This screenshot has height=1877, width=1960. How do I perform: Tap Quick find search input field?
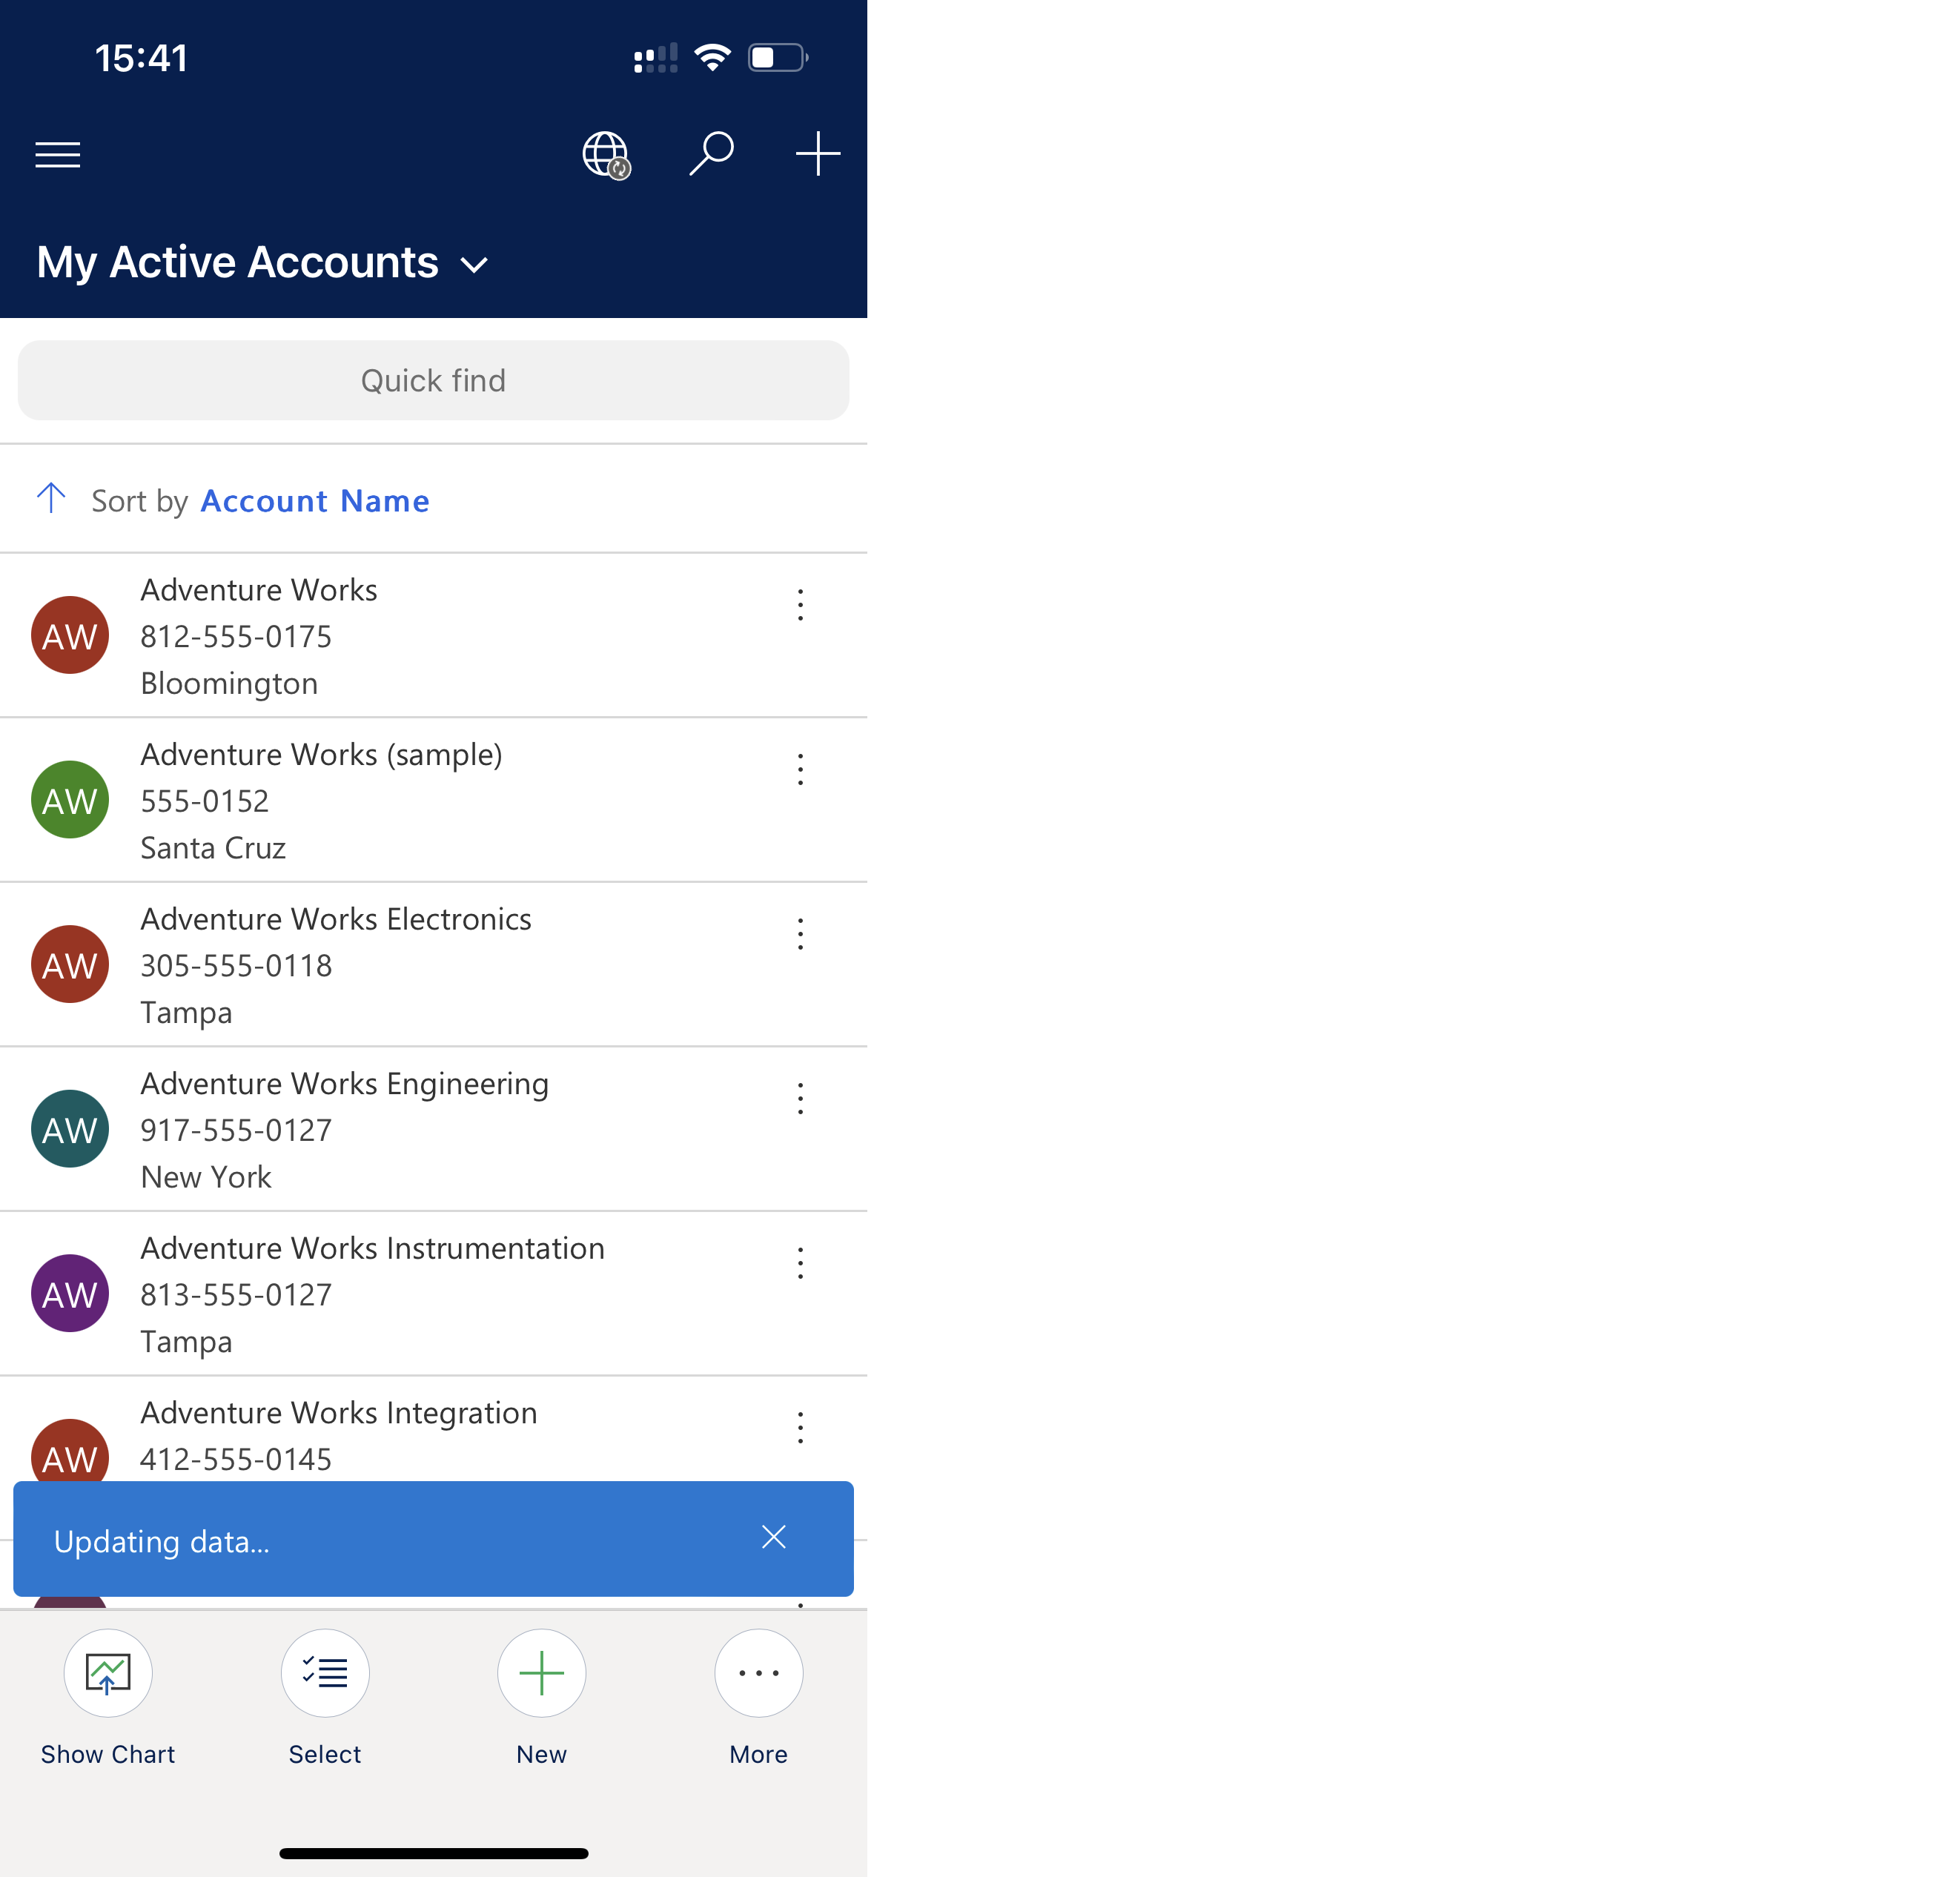click(432, 378)
